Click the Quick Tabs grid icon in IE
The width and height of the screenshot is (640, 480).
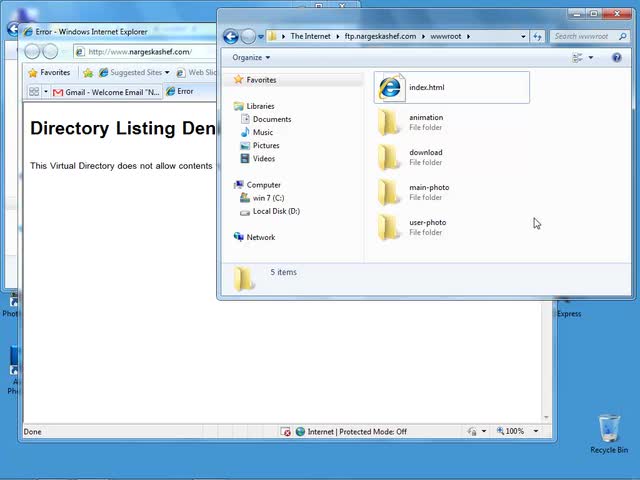(x=34, y=92)
